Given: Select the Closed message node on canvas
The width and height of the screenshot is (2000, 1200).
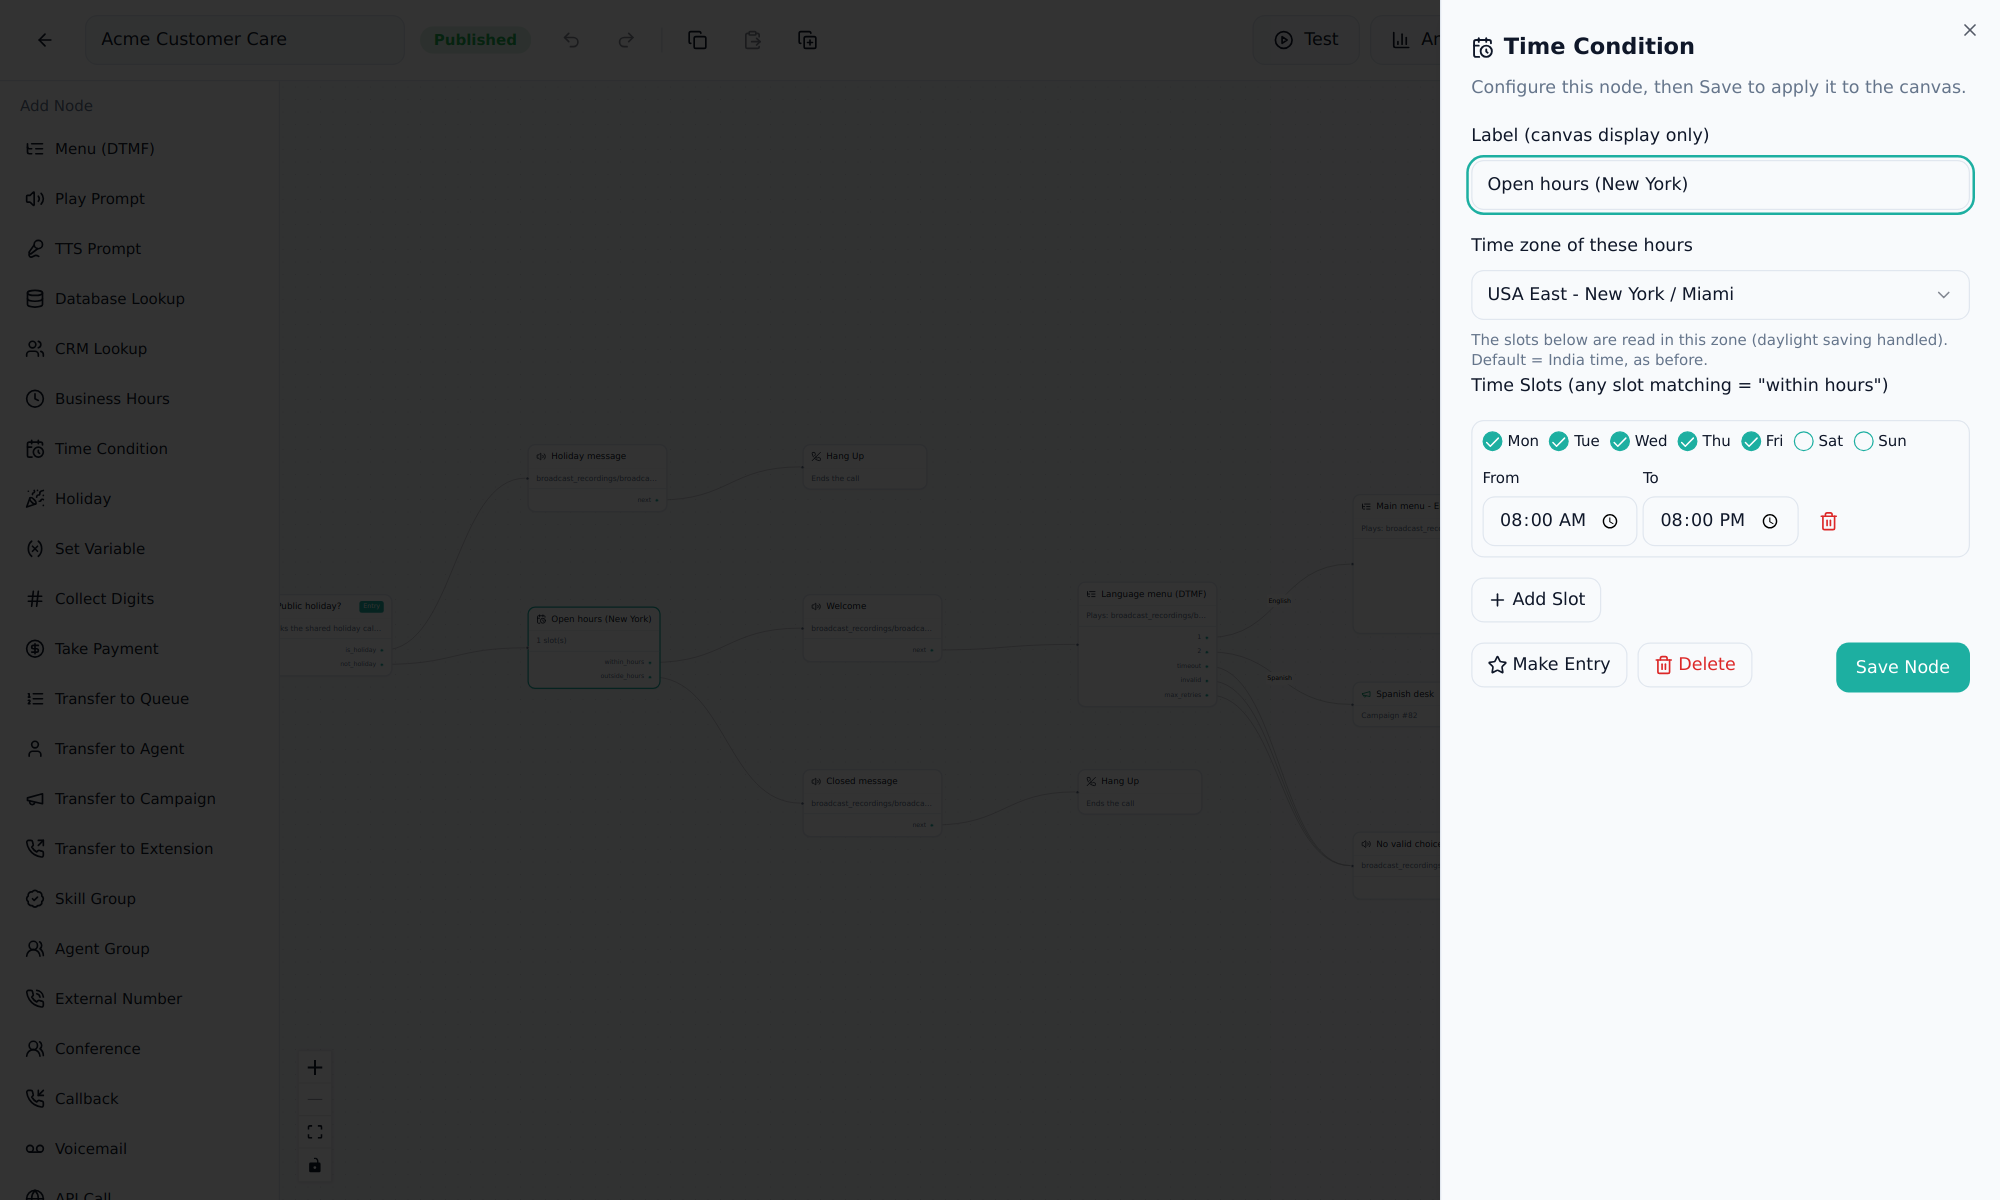Looking at the screenshot, I should pos(872,802).
